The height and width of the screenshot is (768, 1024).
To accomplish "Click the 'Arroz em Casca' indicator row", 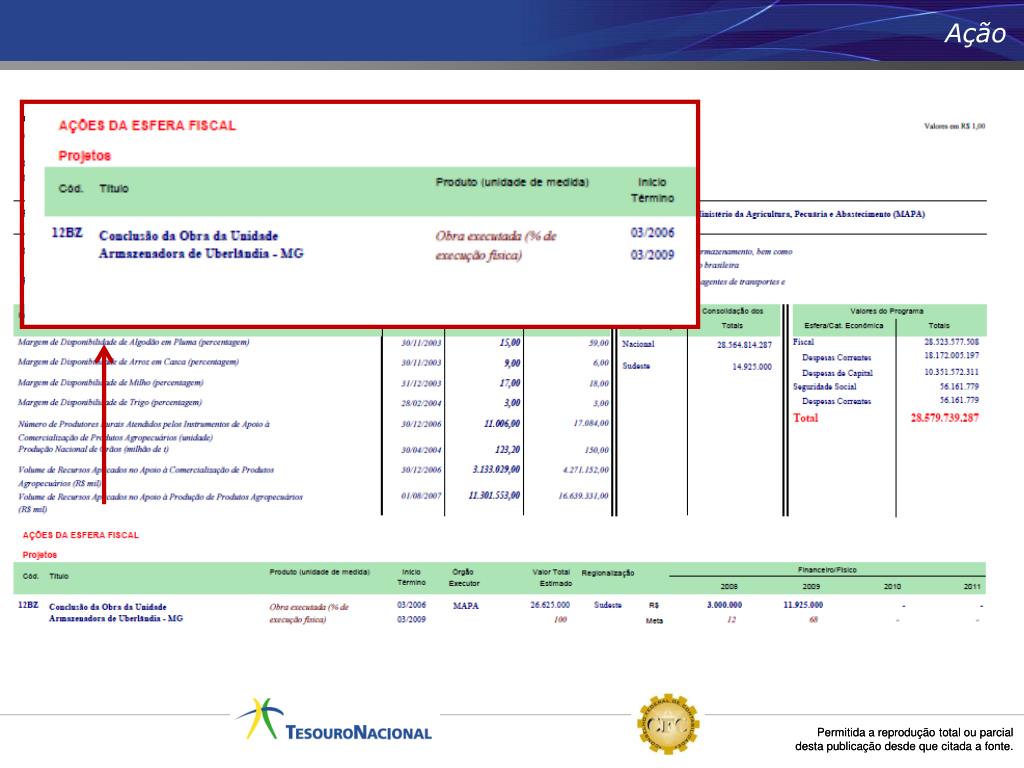I will click(128, 362).
